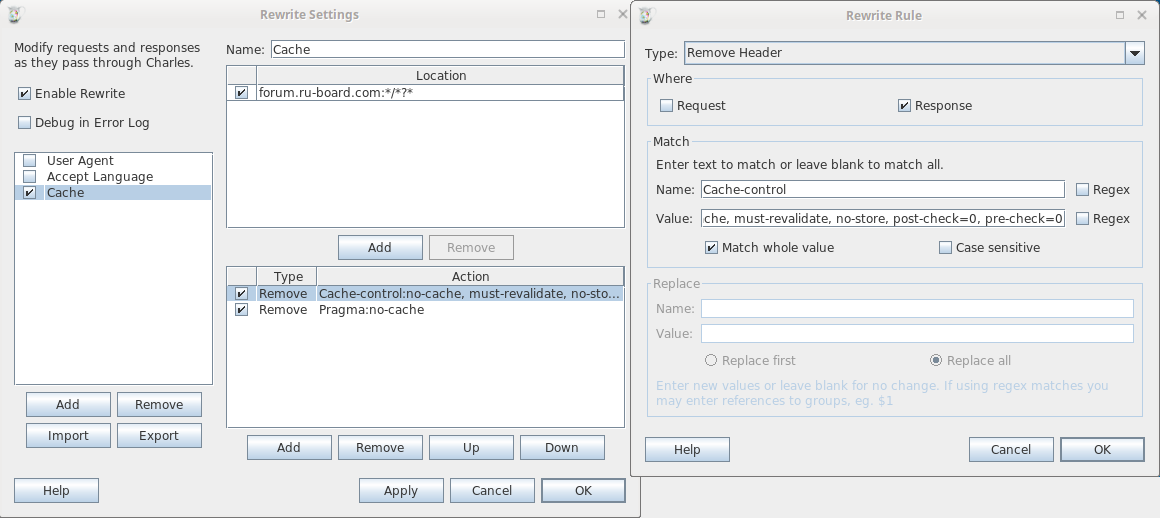Select the Replace all radio button
Screen dimensions: 1160x518
point(936,360)
